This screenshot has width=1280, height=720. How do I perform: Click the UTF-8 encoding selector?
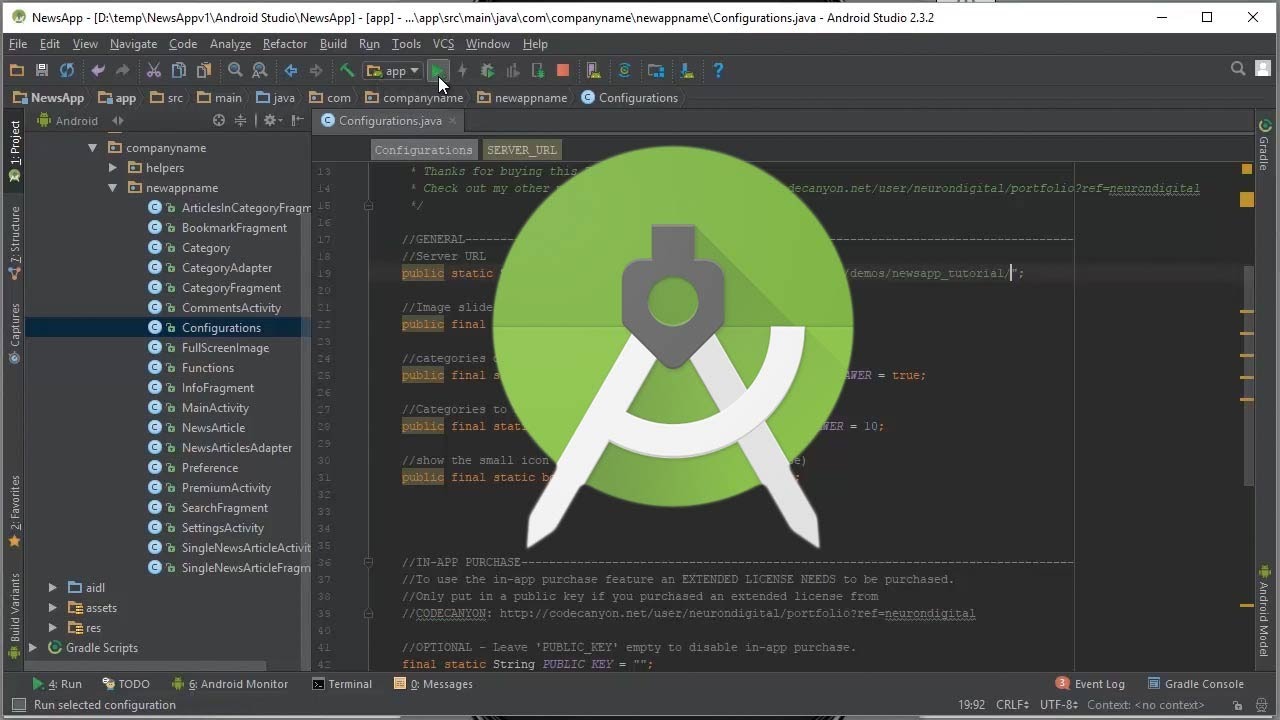[1059, 705]
